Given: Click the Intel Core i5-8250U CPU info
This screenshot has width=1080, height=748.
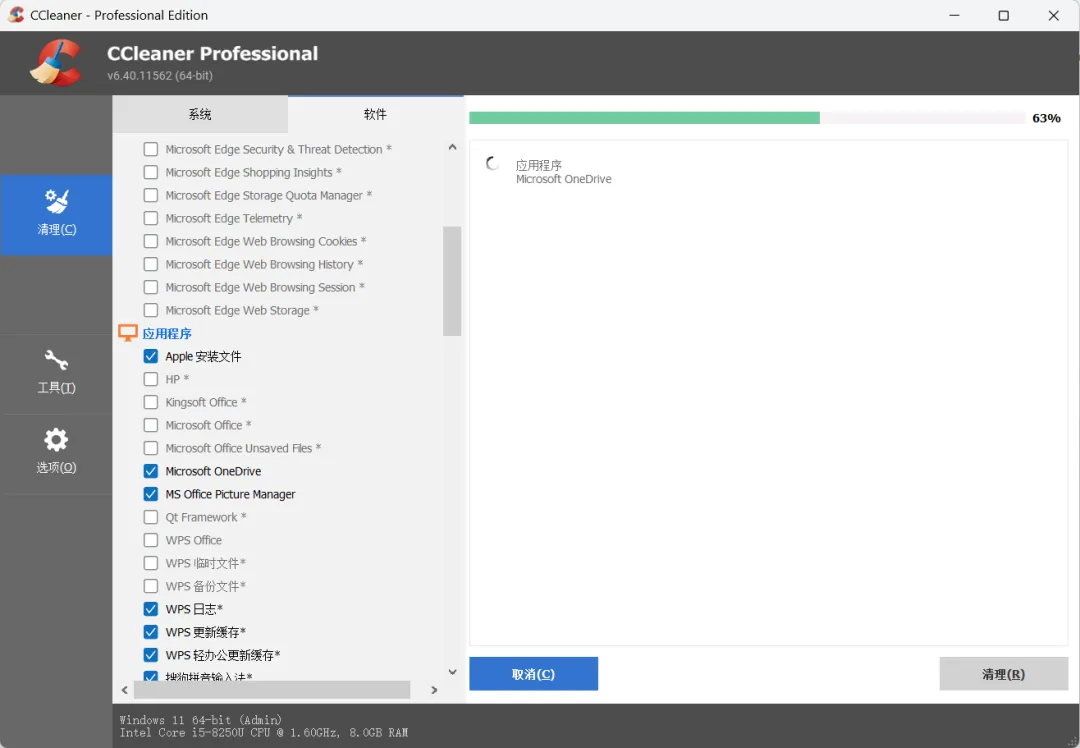Looking at the screenshot, I should tap(264, 732).
